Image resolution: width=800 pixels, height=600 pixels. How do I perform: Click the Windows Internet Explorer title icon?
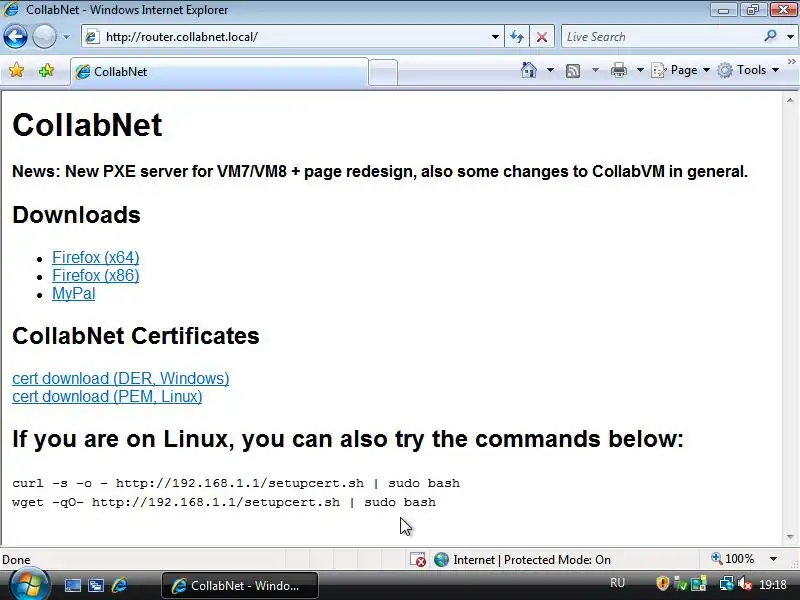(11, 10)
